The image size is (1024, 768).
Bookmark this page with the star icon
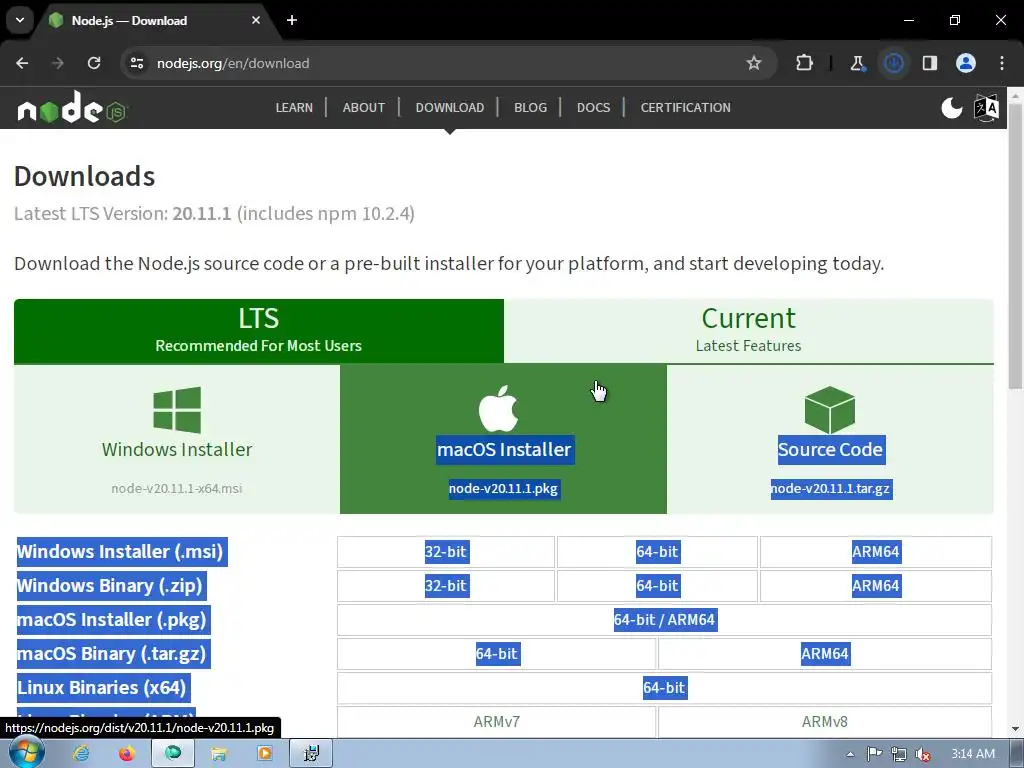point(754,63)
